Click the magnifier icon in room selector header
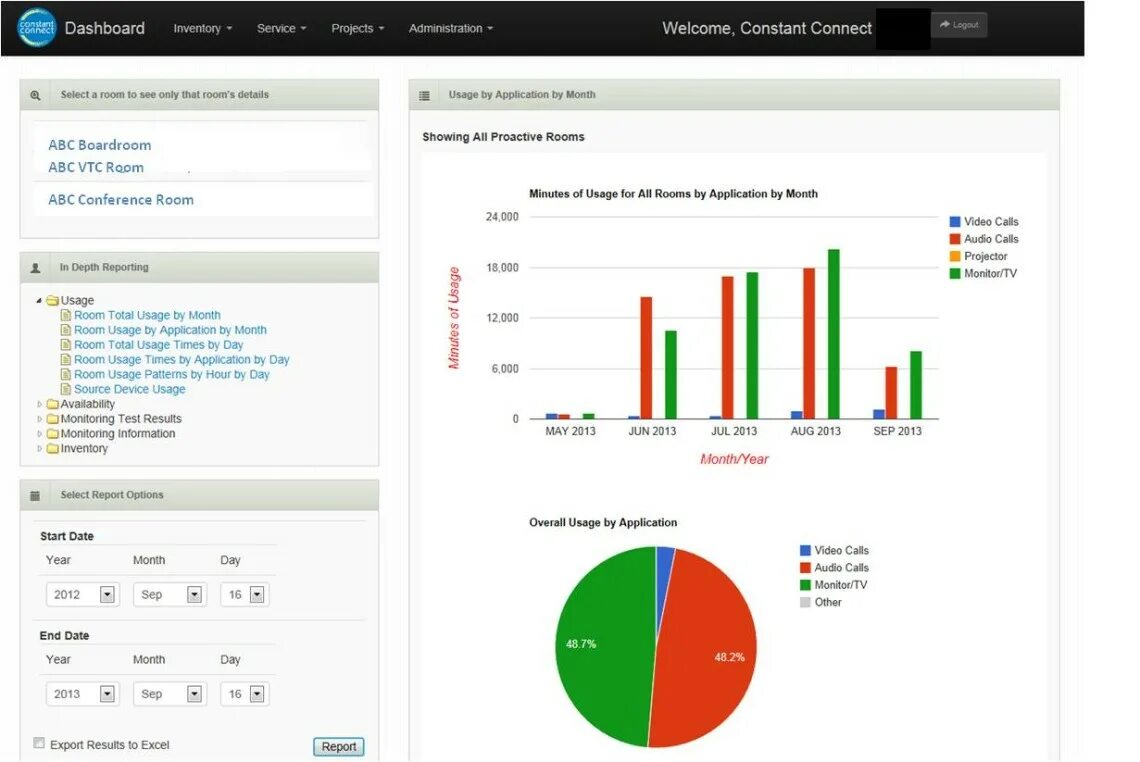The image size is (1140, 762). click(x=35, y=95)
